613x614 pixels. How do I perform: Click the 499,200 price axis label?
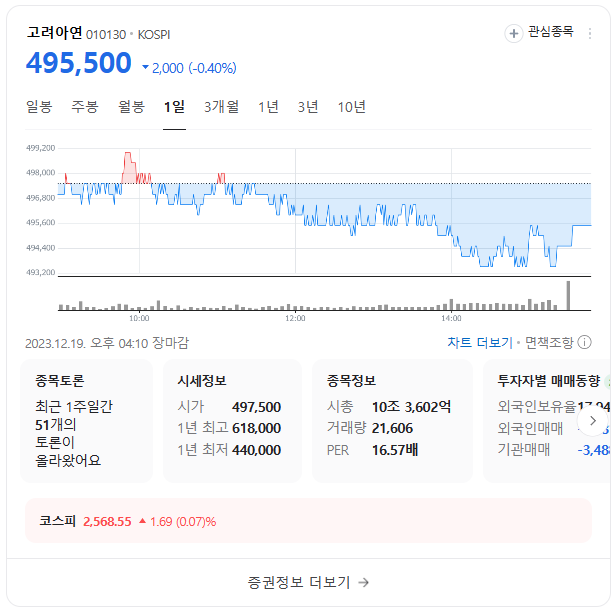pyautogui.click(x=41, y=148)
